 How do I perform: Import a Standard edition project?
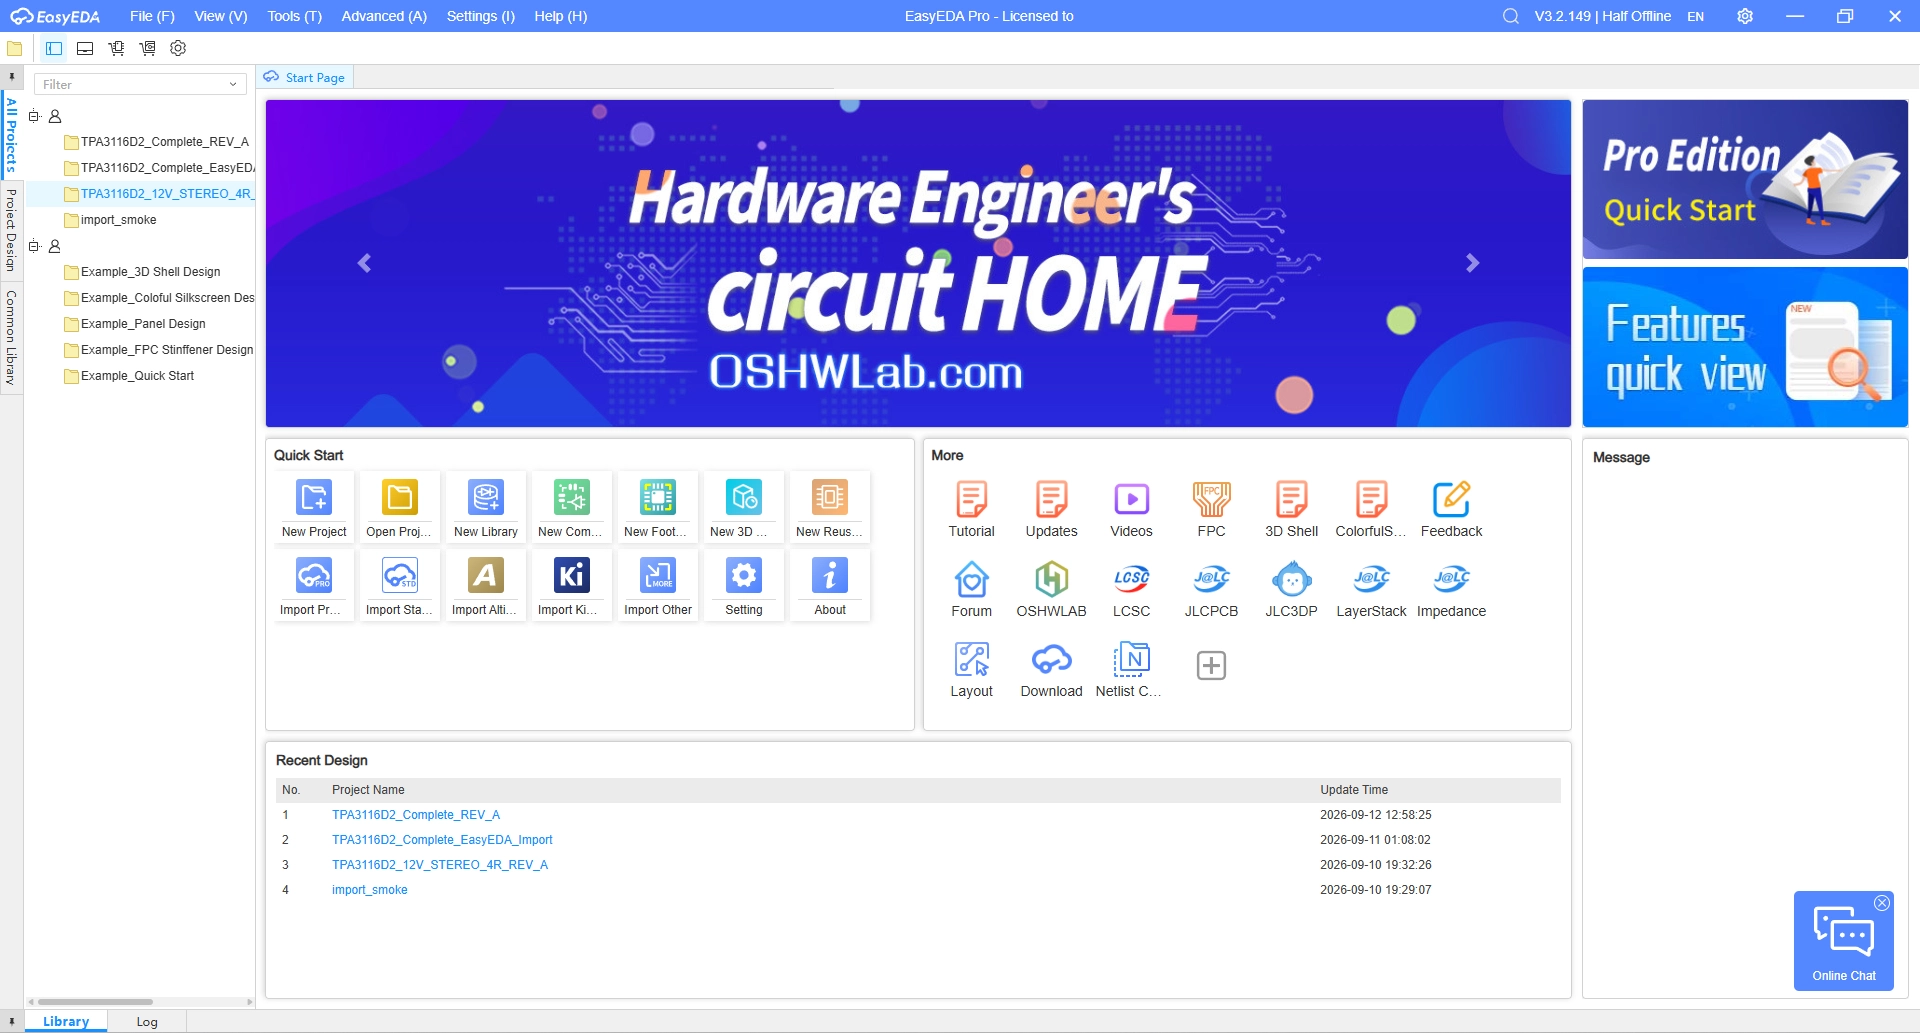(x=400, y=575)
